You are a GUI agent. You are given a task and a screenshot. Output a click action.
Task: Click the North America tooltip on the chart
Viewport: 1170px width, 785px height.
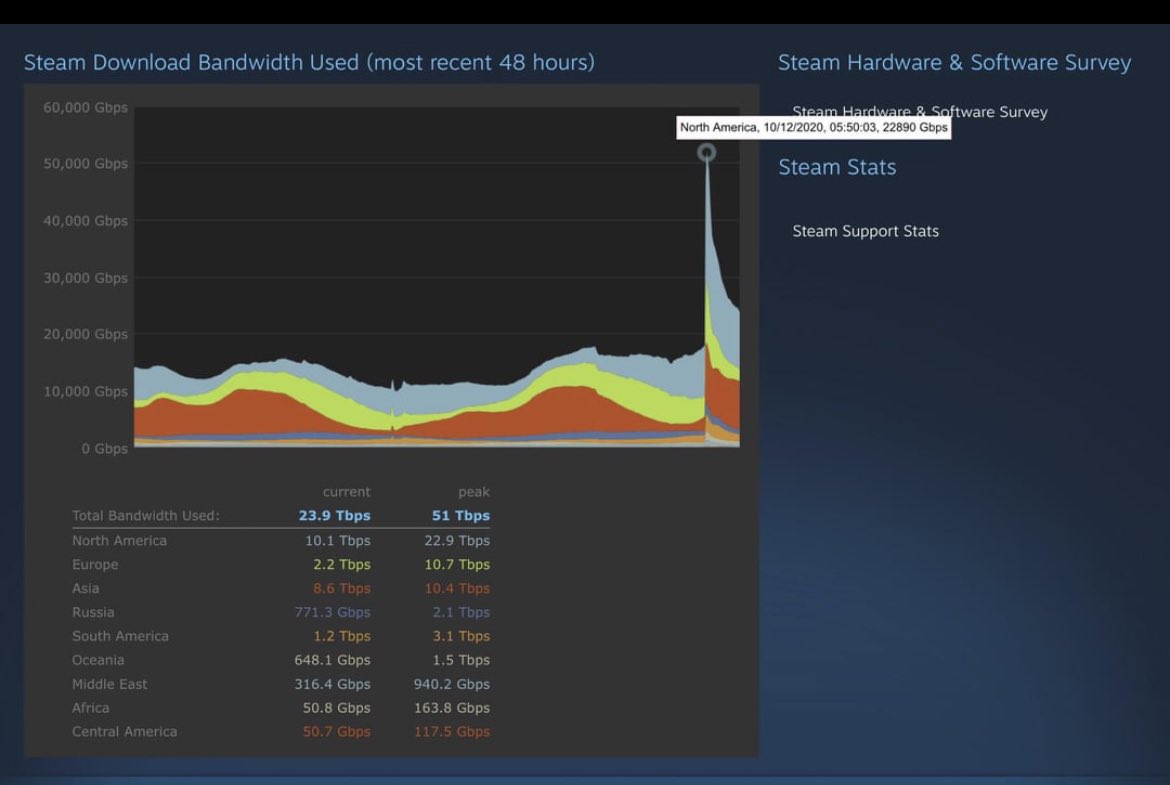pyautogui.click(x=813, y=128)
